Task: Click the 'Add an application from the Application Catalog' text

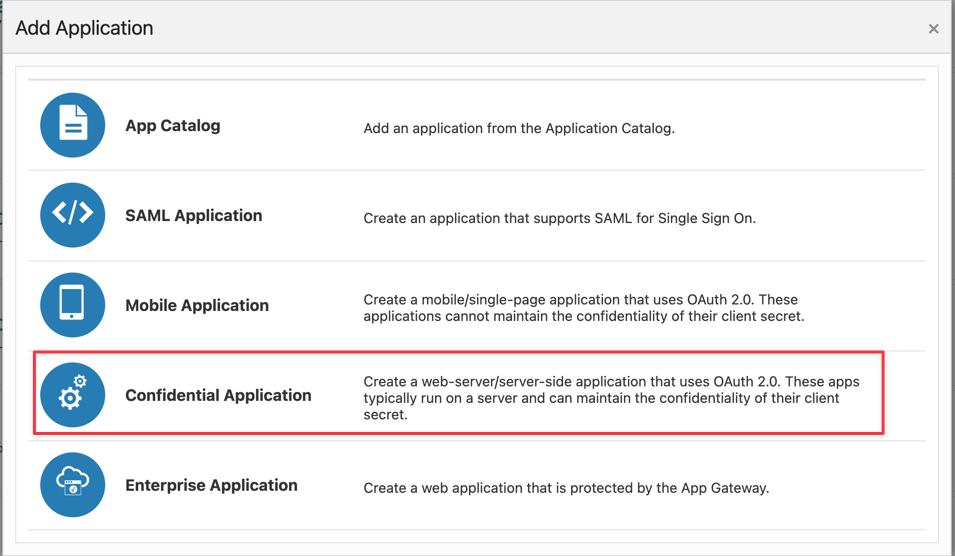Action: 518,128
